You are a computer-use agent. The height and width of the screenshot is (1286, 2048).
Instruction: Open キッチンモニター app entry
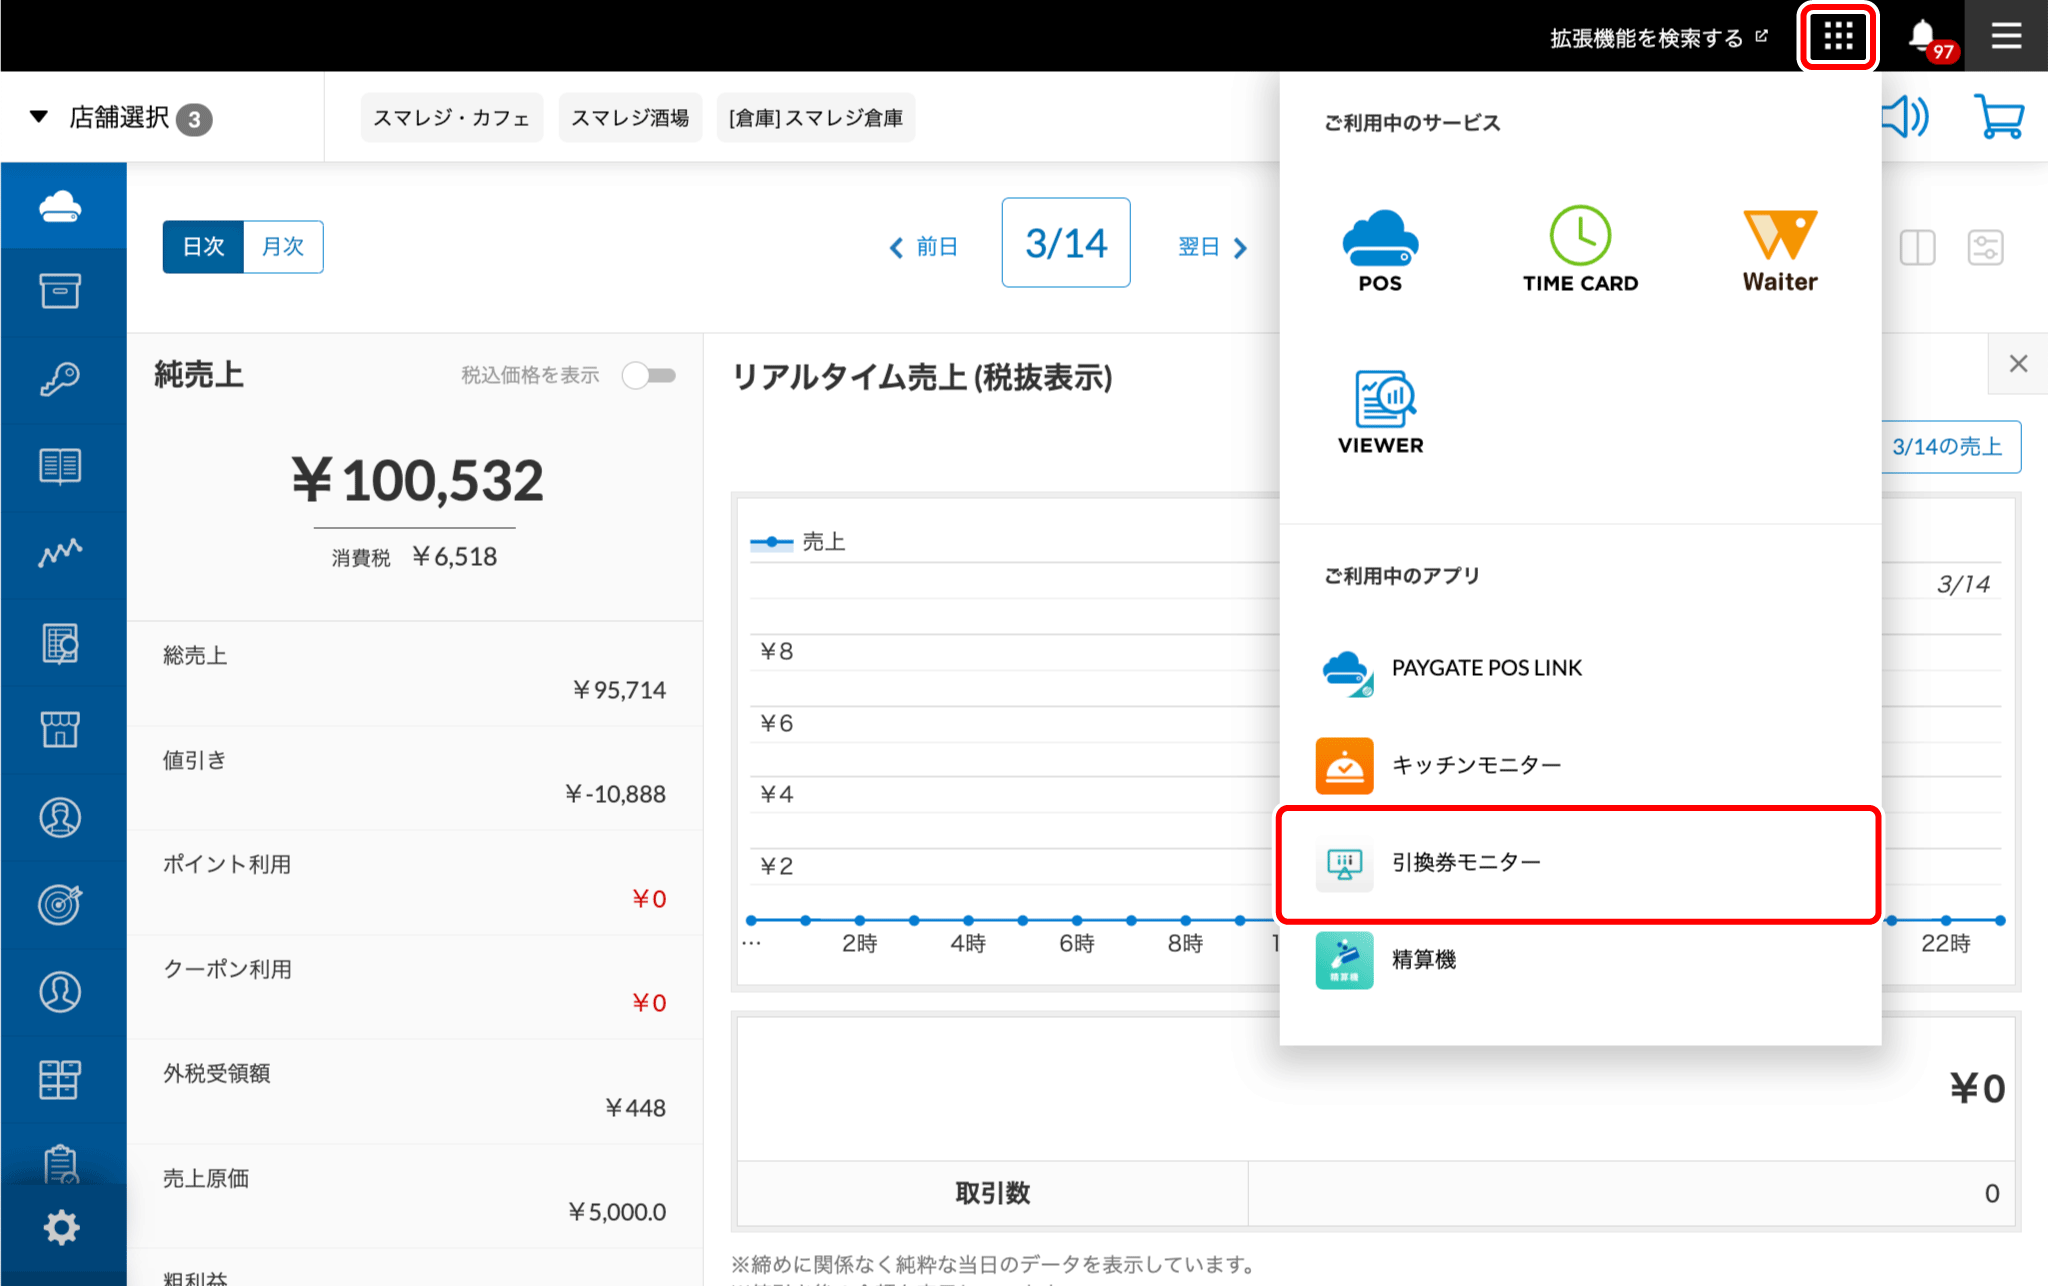(1476, 766)
